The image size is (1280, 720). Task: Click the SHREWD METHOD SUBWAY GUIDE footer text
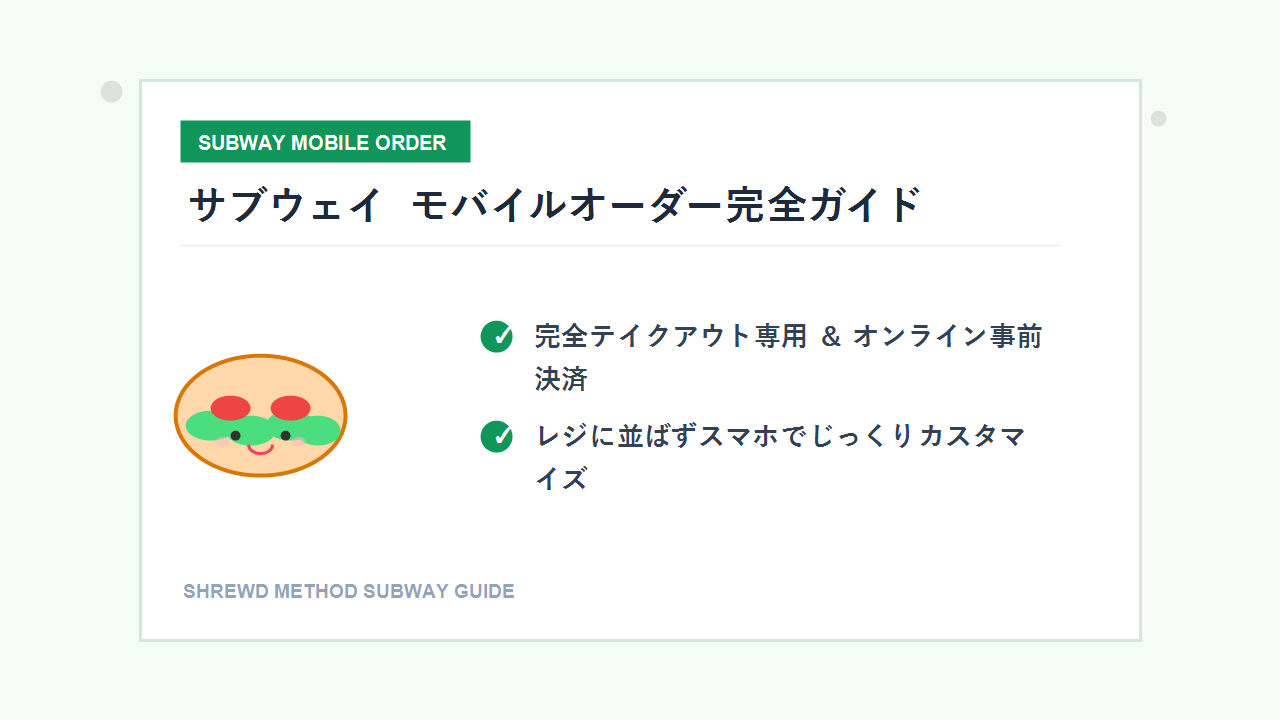pyautogui.click(x=349, y=591)
